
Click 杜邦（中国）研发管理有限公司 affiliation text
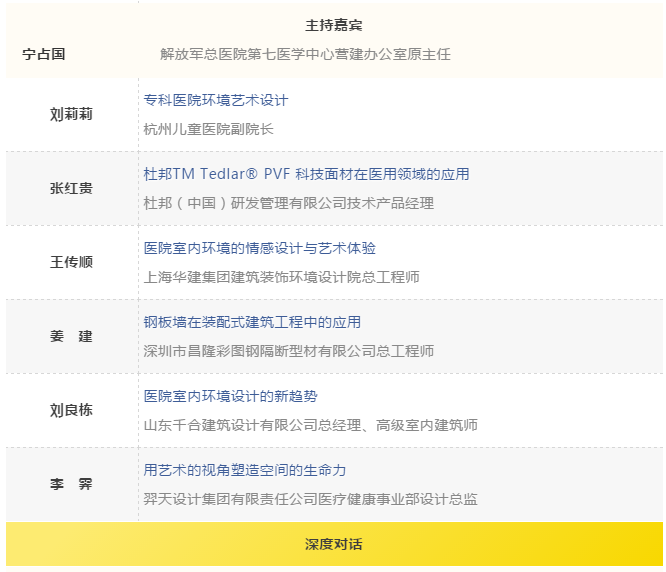pos(289,203)
